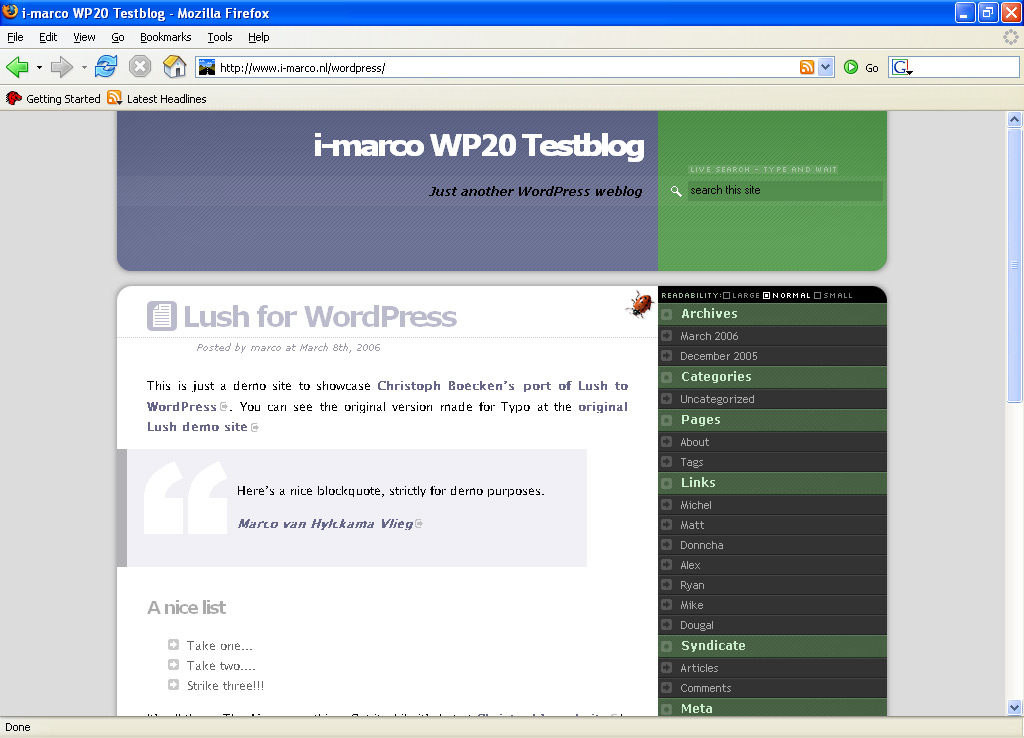Open the Home page icon
1024x738 pixels.
tap(174, 67)
